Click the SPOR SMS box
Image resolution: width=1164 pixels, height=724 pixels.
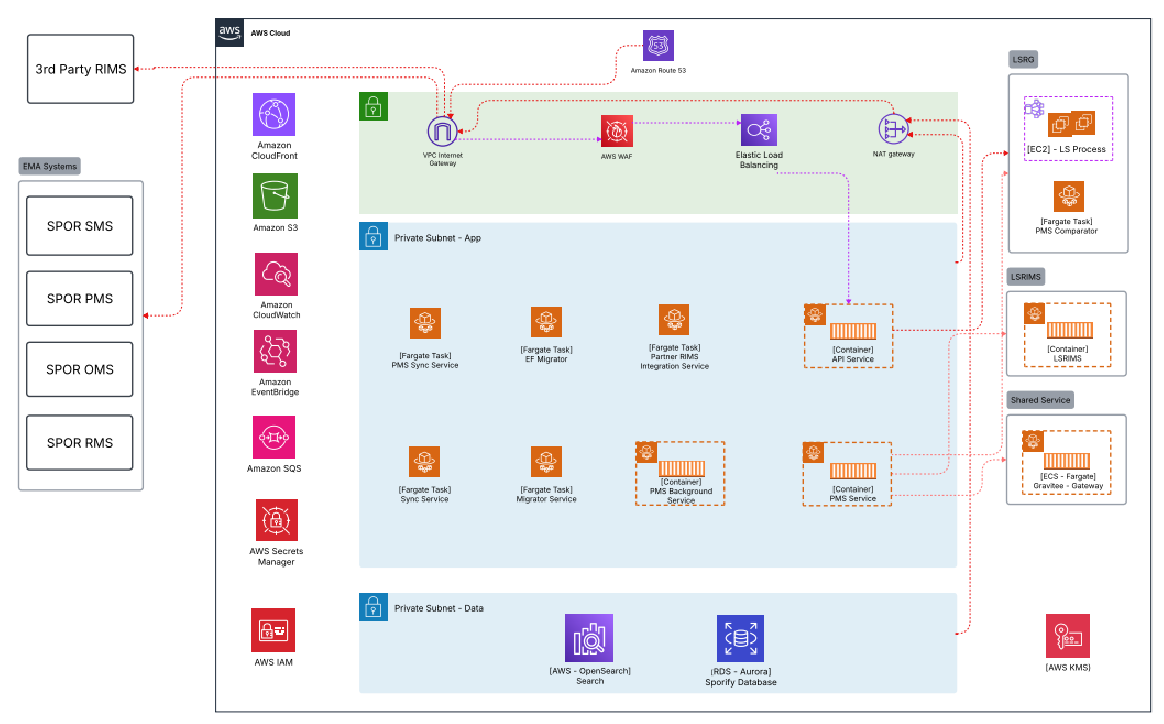click(79, 226)
